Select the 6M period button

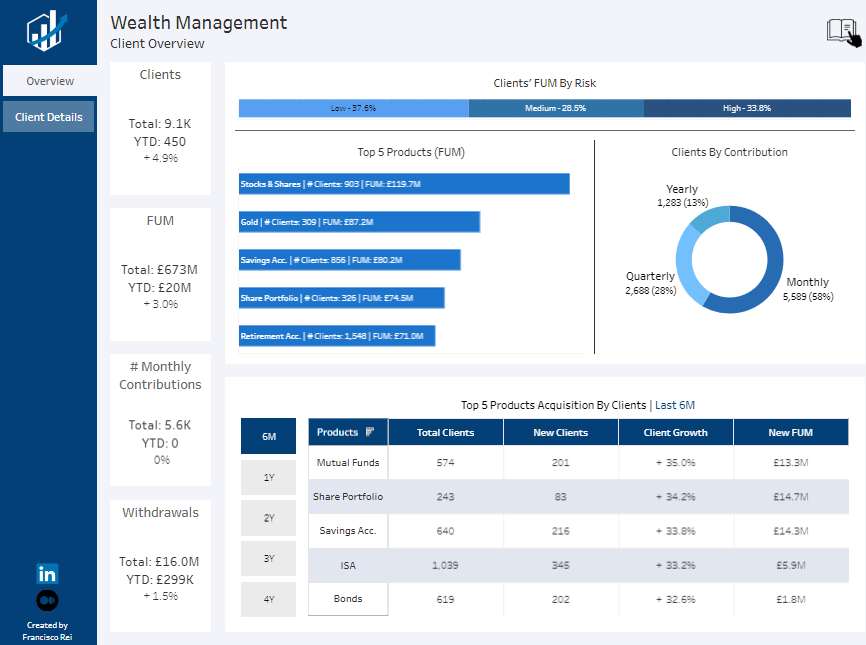point(268,436)
